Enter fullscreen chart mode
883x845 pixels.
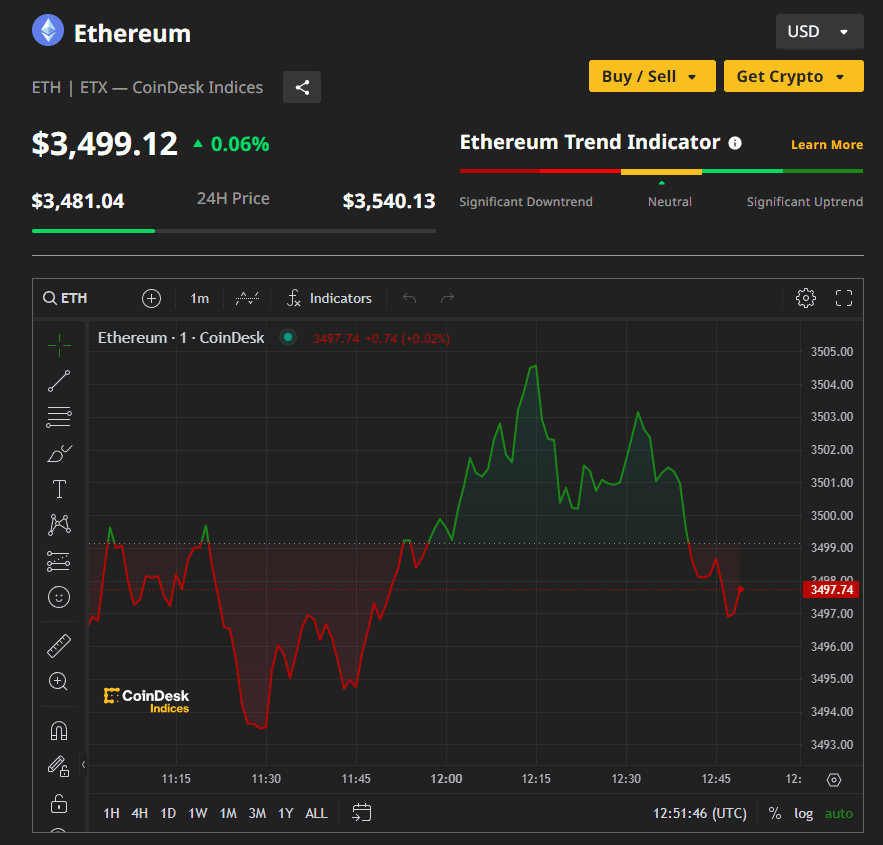point(844,298)
